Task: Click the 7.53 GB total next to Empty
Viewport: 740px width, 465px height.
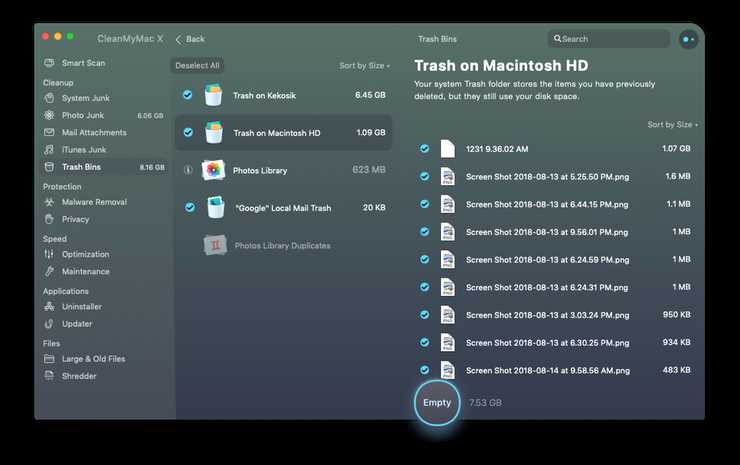Action: pos(485,403)
